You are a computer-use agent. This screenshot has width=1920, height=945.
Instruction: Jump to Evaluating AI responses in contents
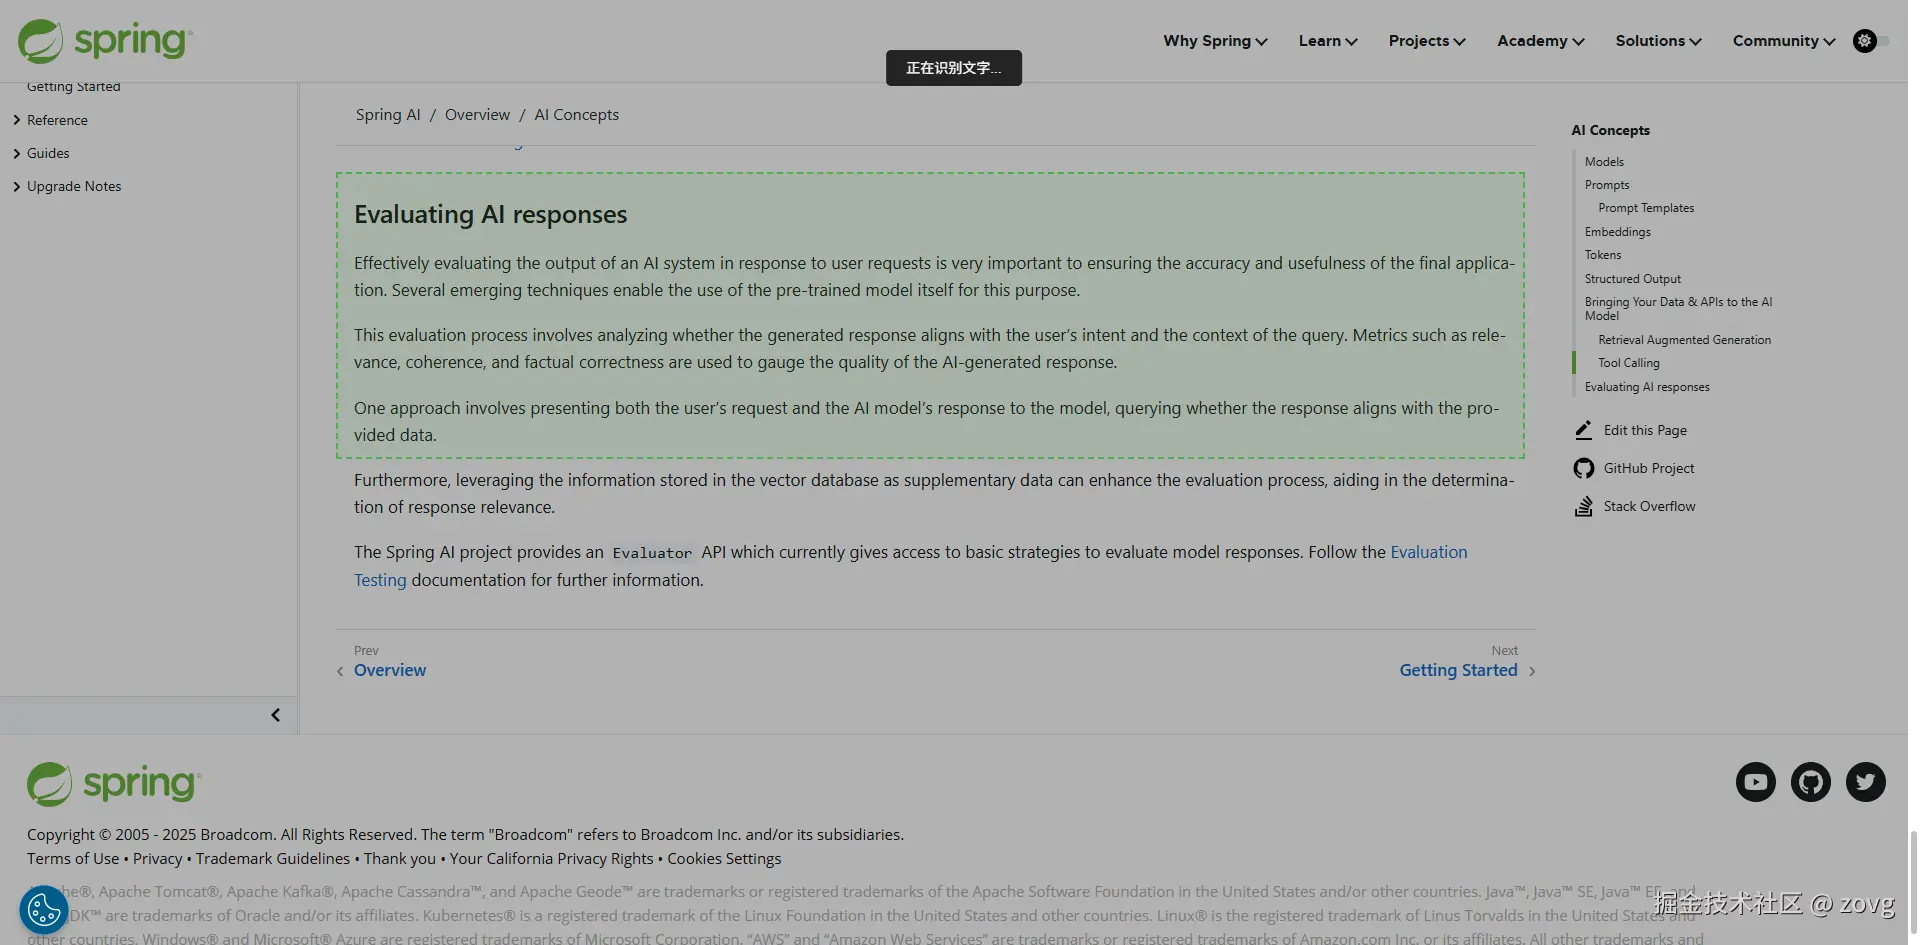coord(1647,387)
